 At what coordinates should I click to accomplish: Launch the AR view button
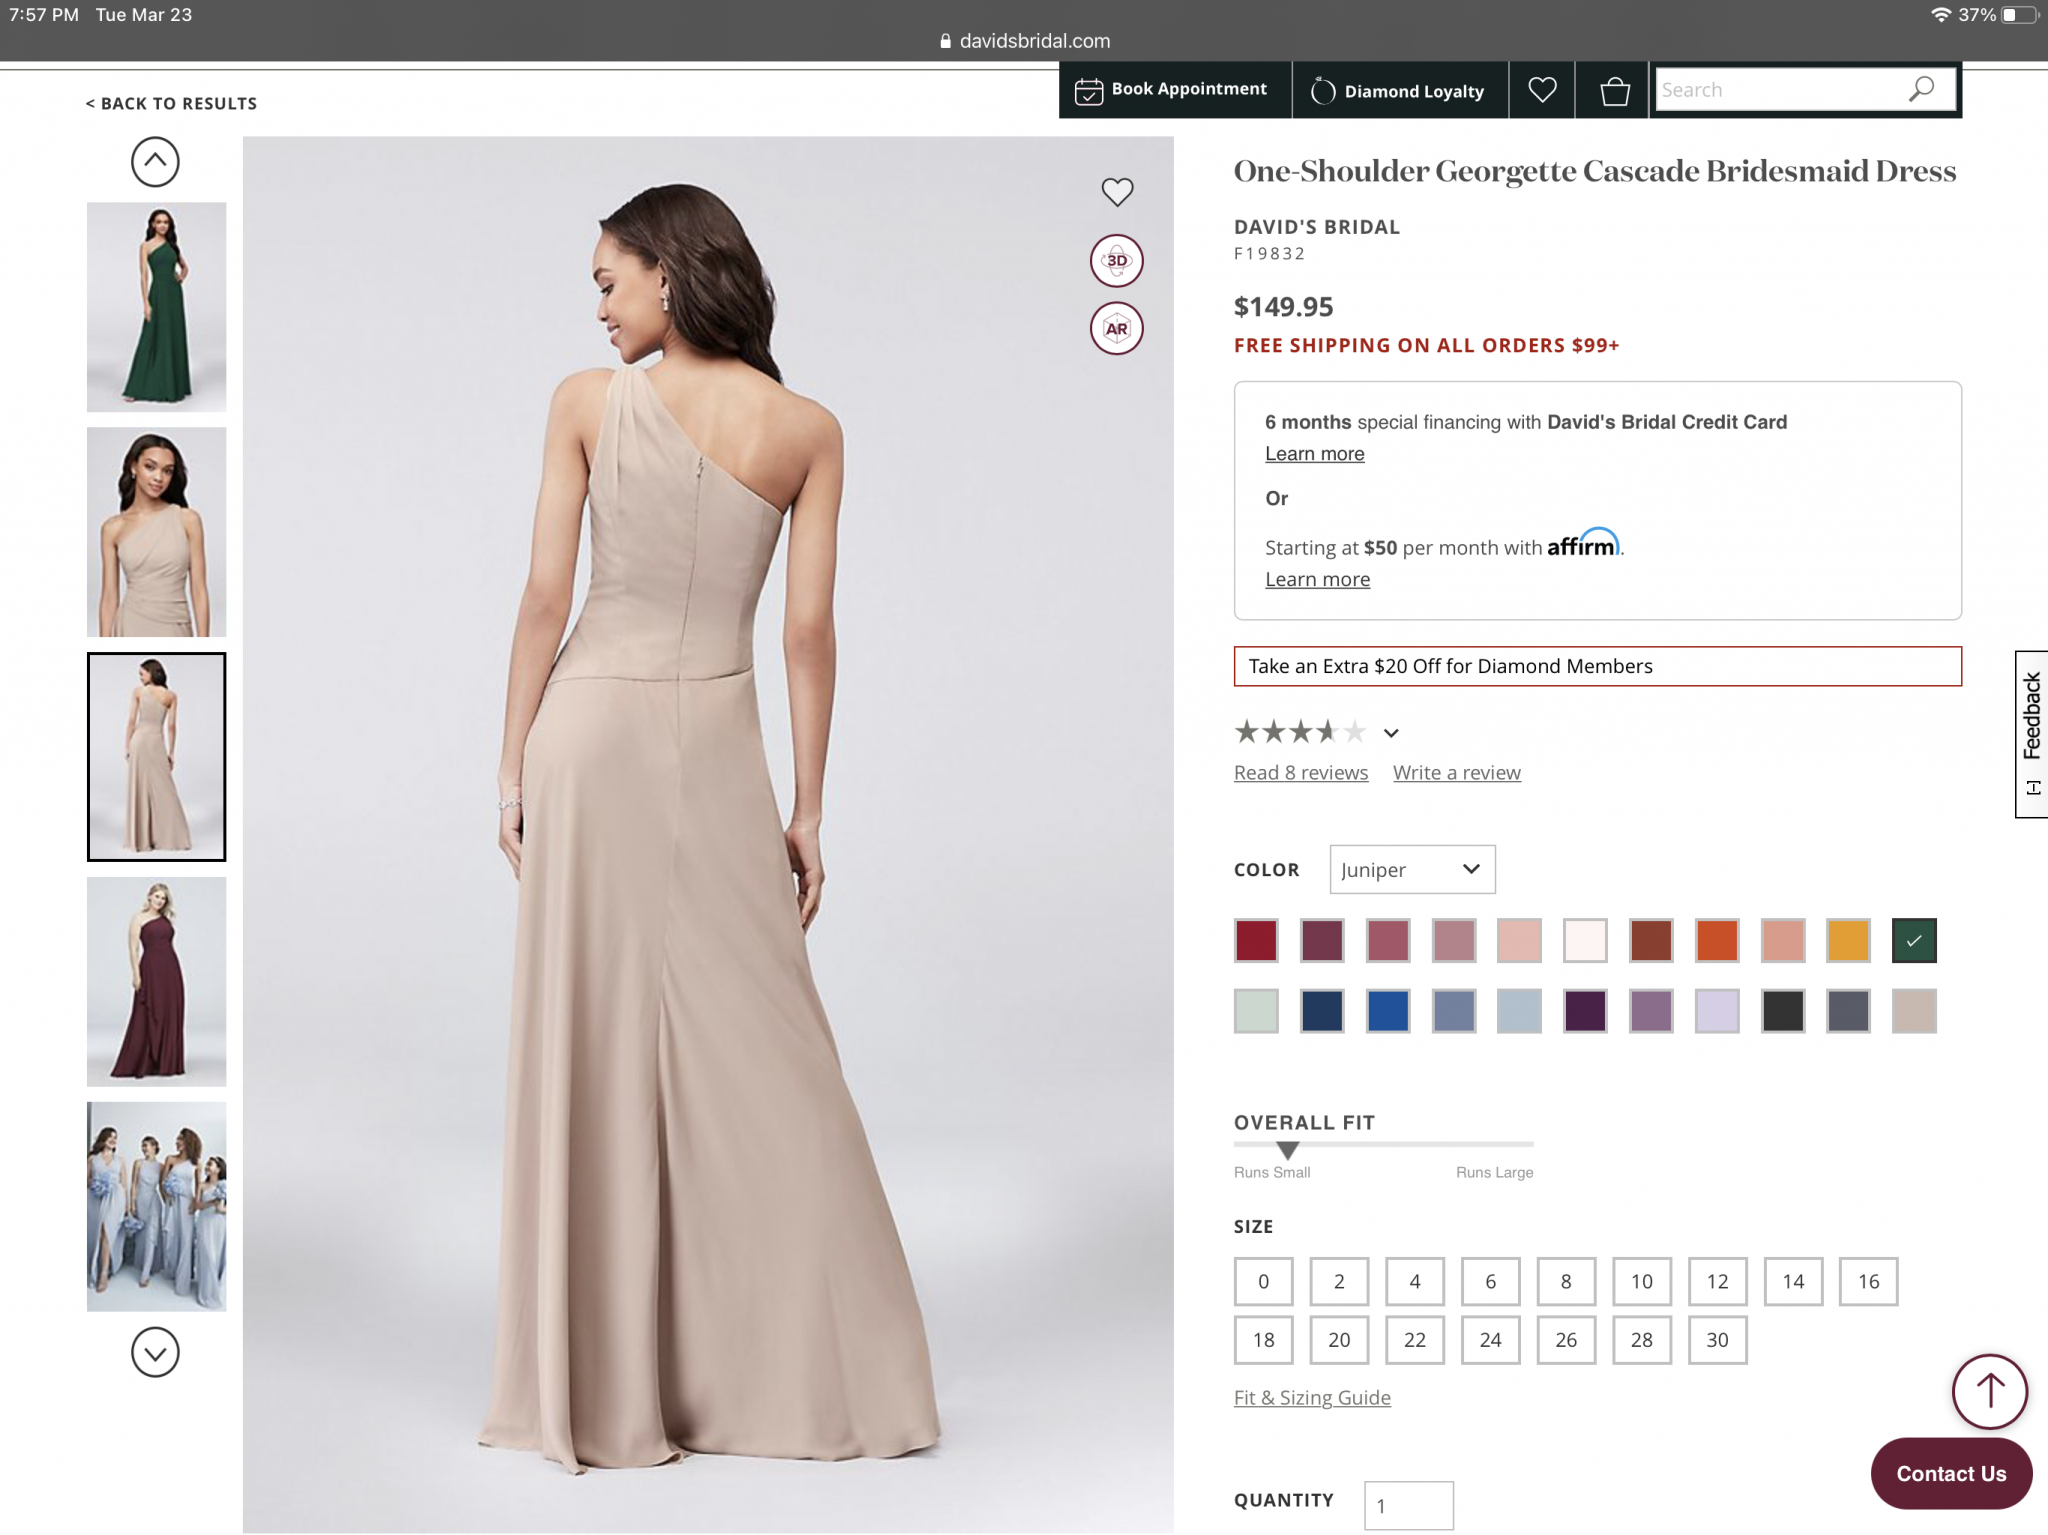coord(1116,329)
